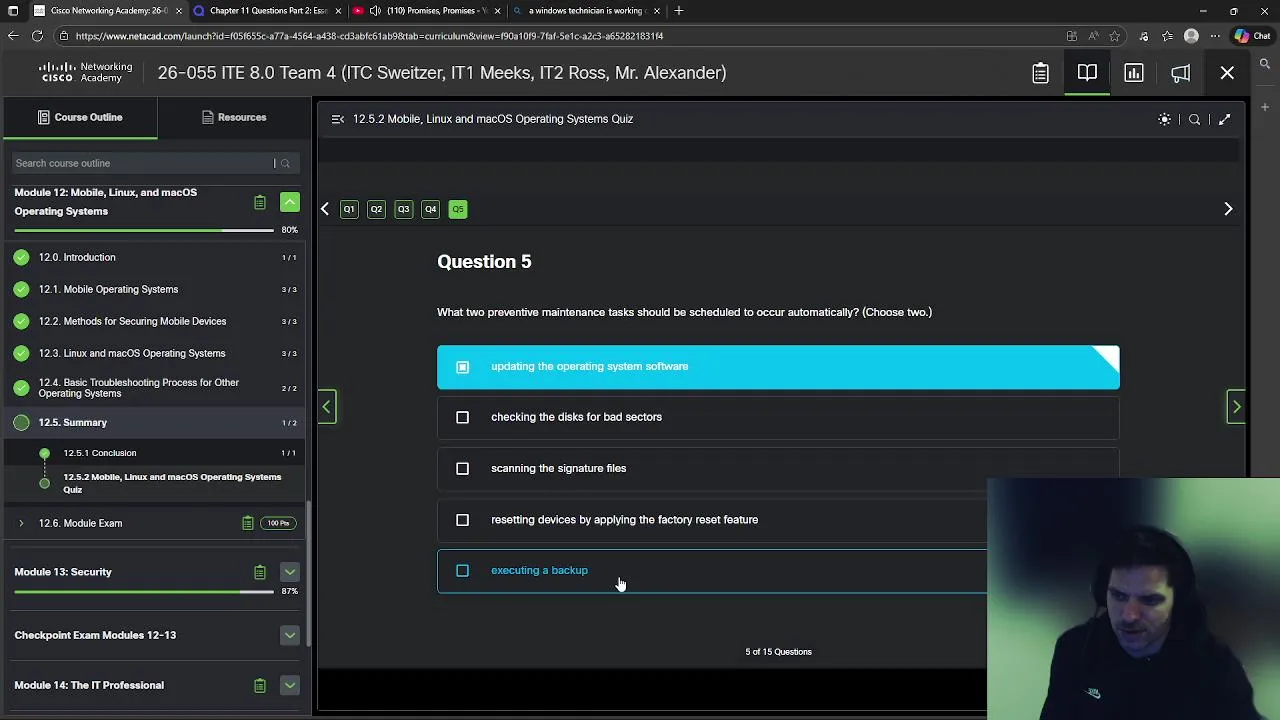
Task: Go to next question with right chevron
Action: point(1228,209)
